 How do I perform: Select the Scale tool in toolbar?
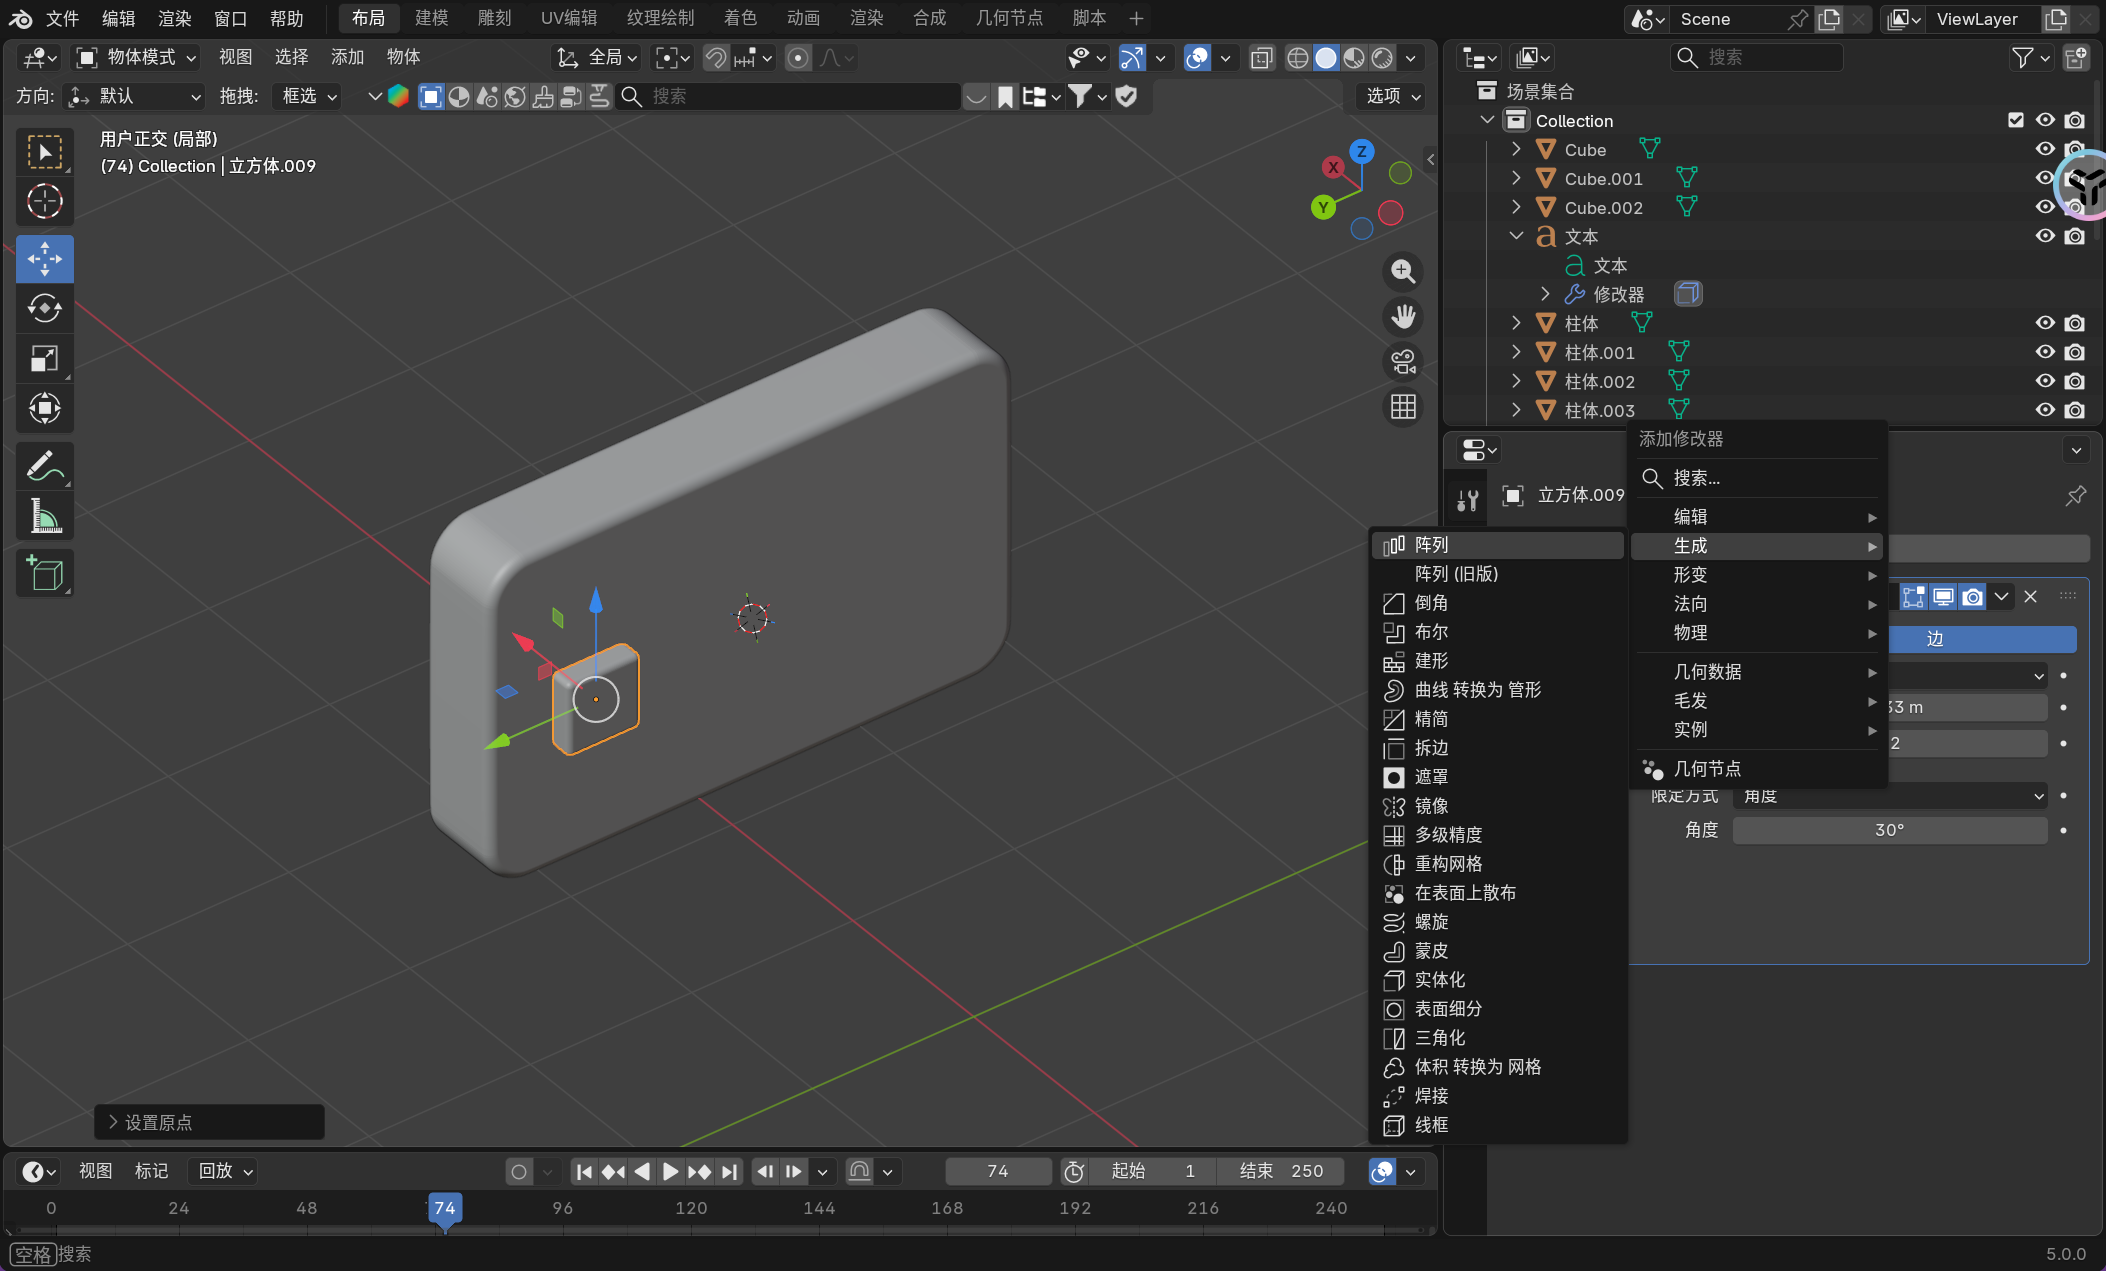coord(44,358)
